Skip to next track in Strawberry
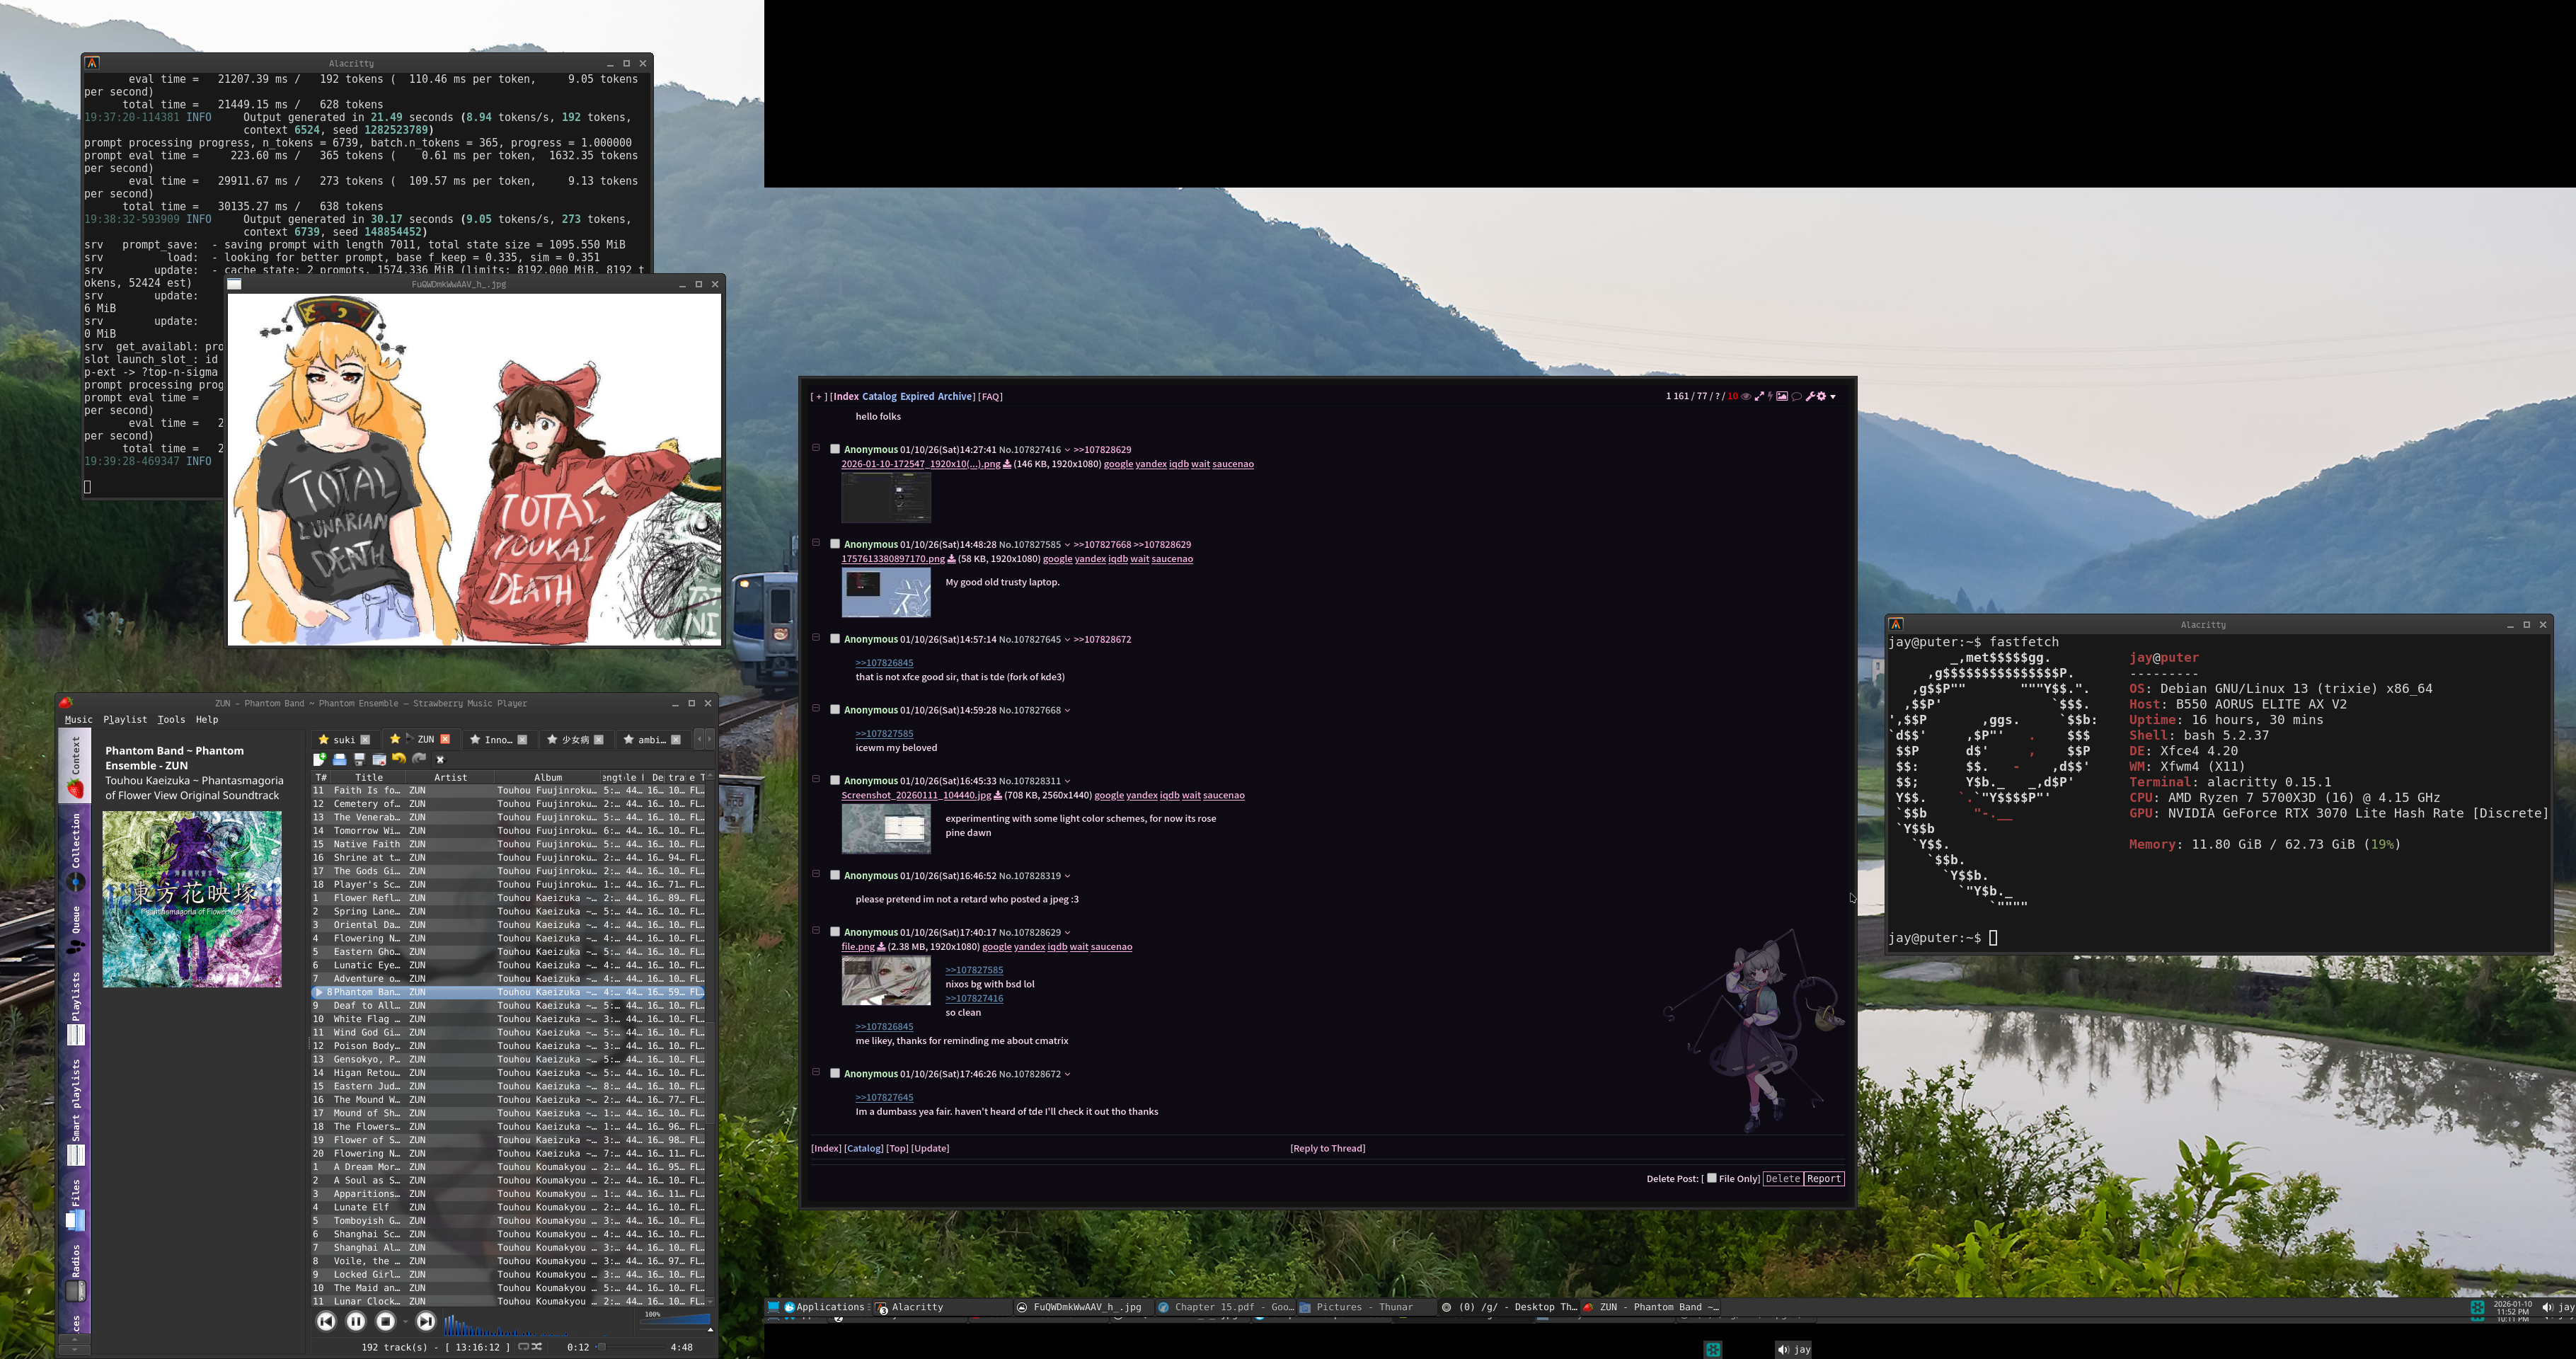Image resolution: width=2576 pixels, height=1359 pixels. (x=425, y=1321)
